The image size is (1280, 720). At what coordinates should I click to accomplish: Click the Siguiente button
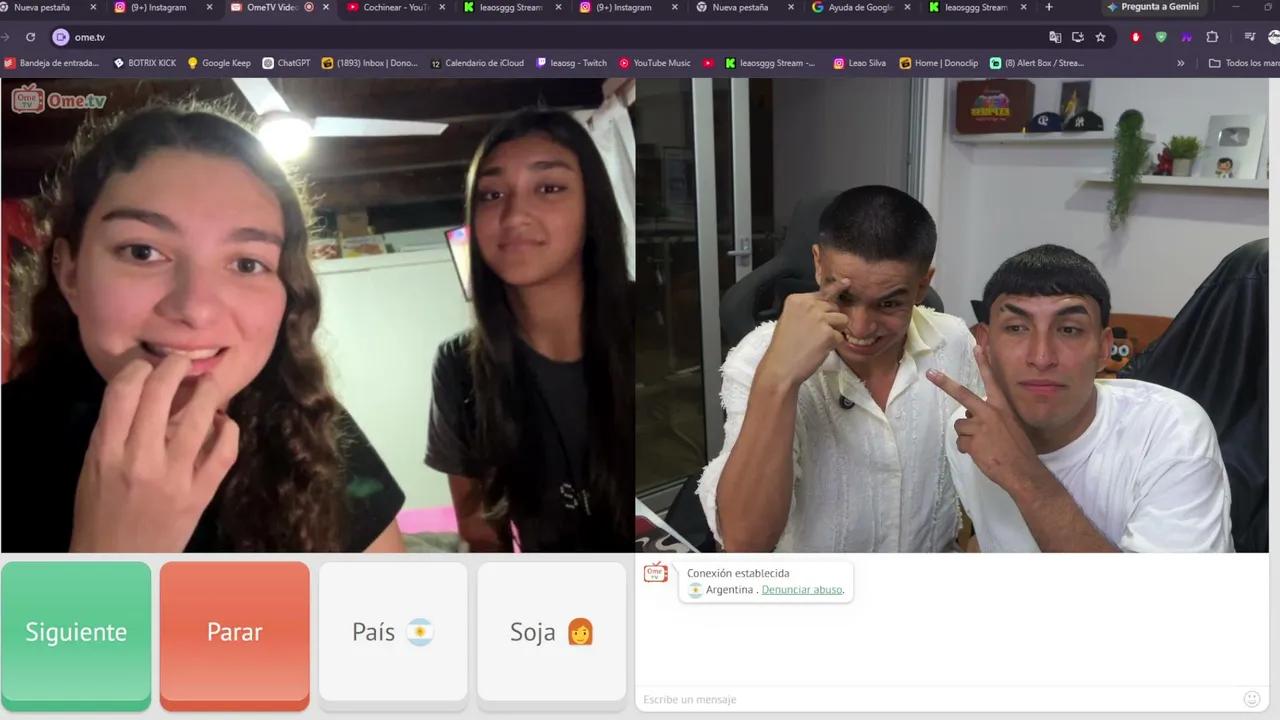coord(76,635)
